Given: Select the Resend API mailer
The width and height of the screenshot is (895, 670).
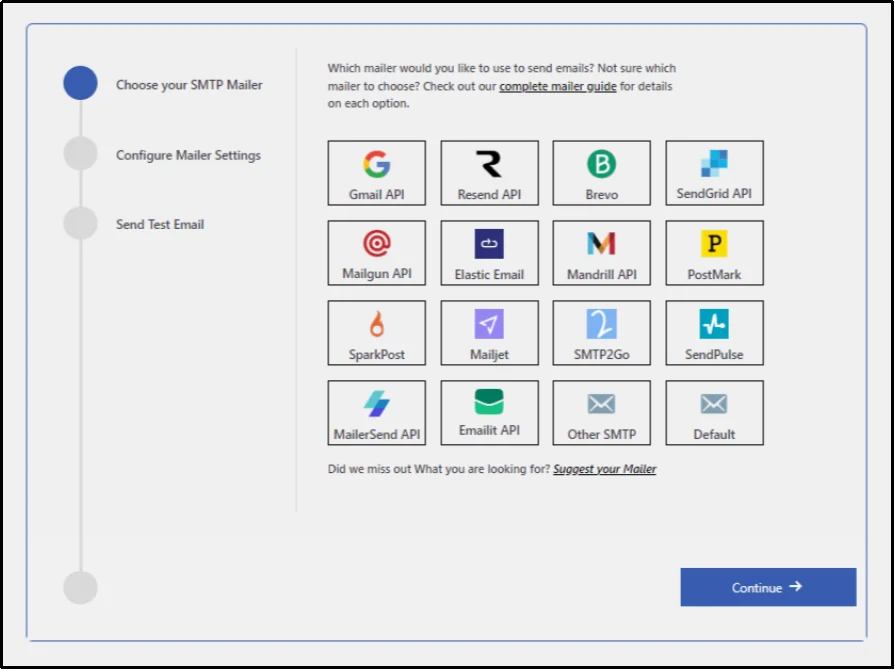Looking at the screenshot, I should (x=489, y=172).
